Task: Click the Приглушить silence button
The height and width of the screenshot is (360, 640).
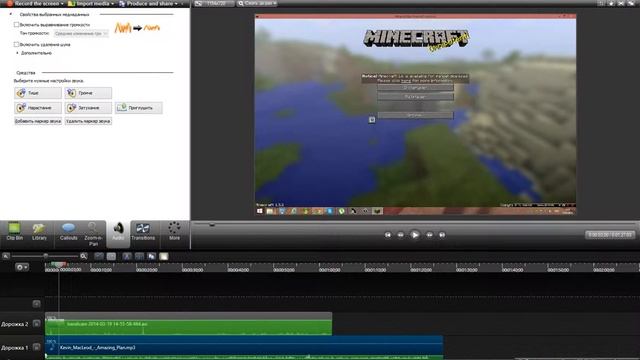Action: coord(139,108)
